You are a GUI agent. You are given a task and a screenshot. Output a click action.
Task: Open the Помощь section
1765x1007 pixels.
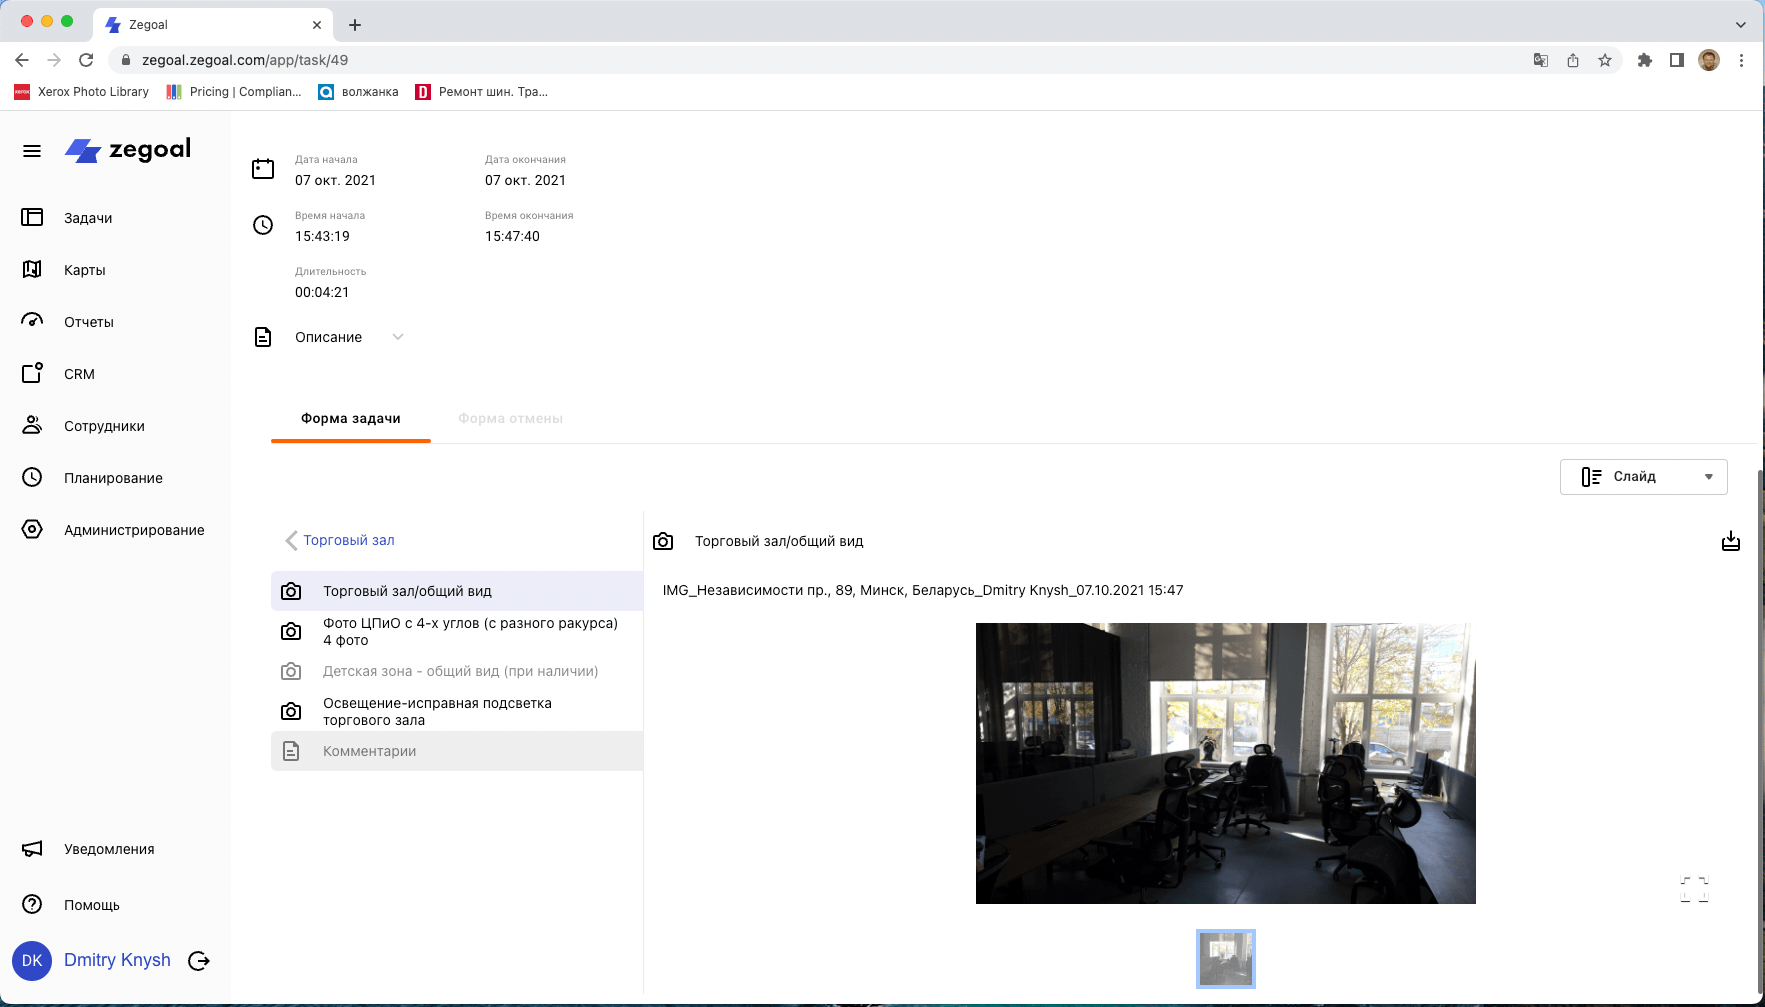(91, 904)
